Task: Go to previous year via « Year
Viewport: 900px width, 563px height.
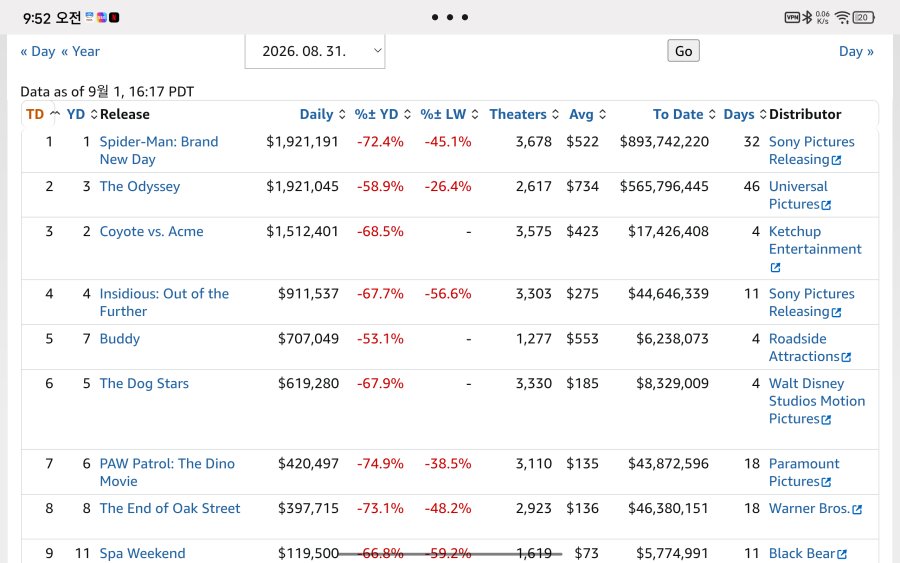Action: point(80,51)
